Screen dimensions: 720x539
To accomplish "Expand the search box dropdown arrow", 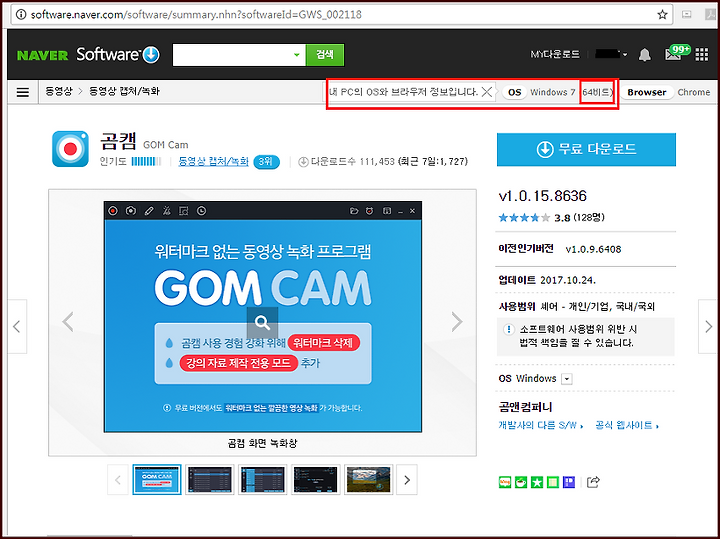I will [x=297, y=55].
